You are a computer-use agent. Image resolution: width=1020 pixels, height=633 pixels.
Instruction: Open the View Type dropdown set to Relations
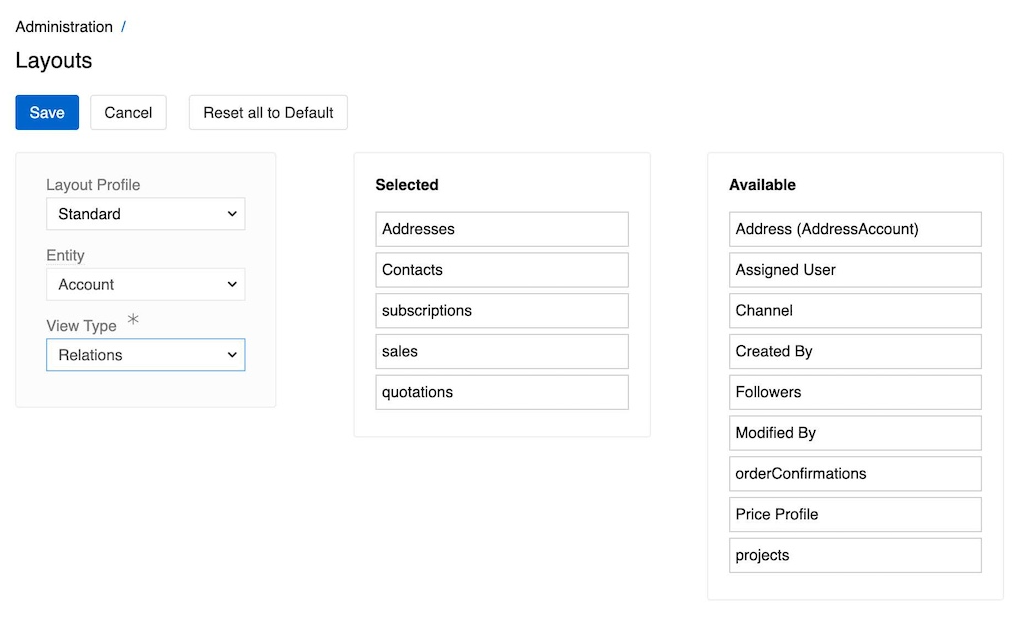tap(145, 354)
